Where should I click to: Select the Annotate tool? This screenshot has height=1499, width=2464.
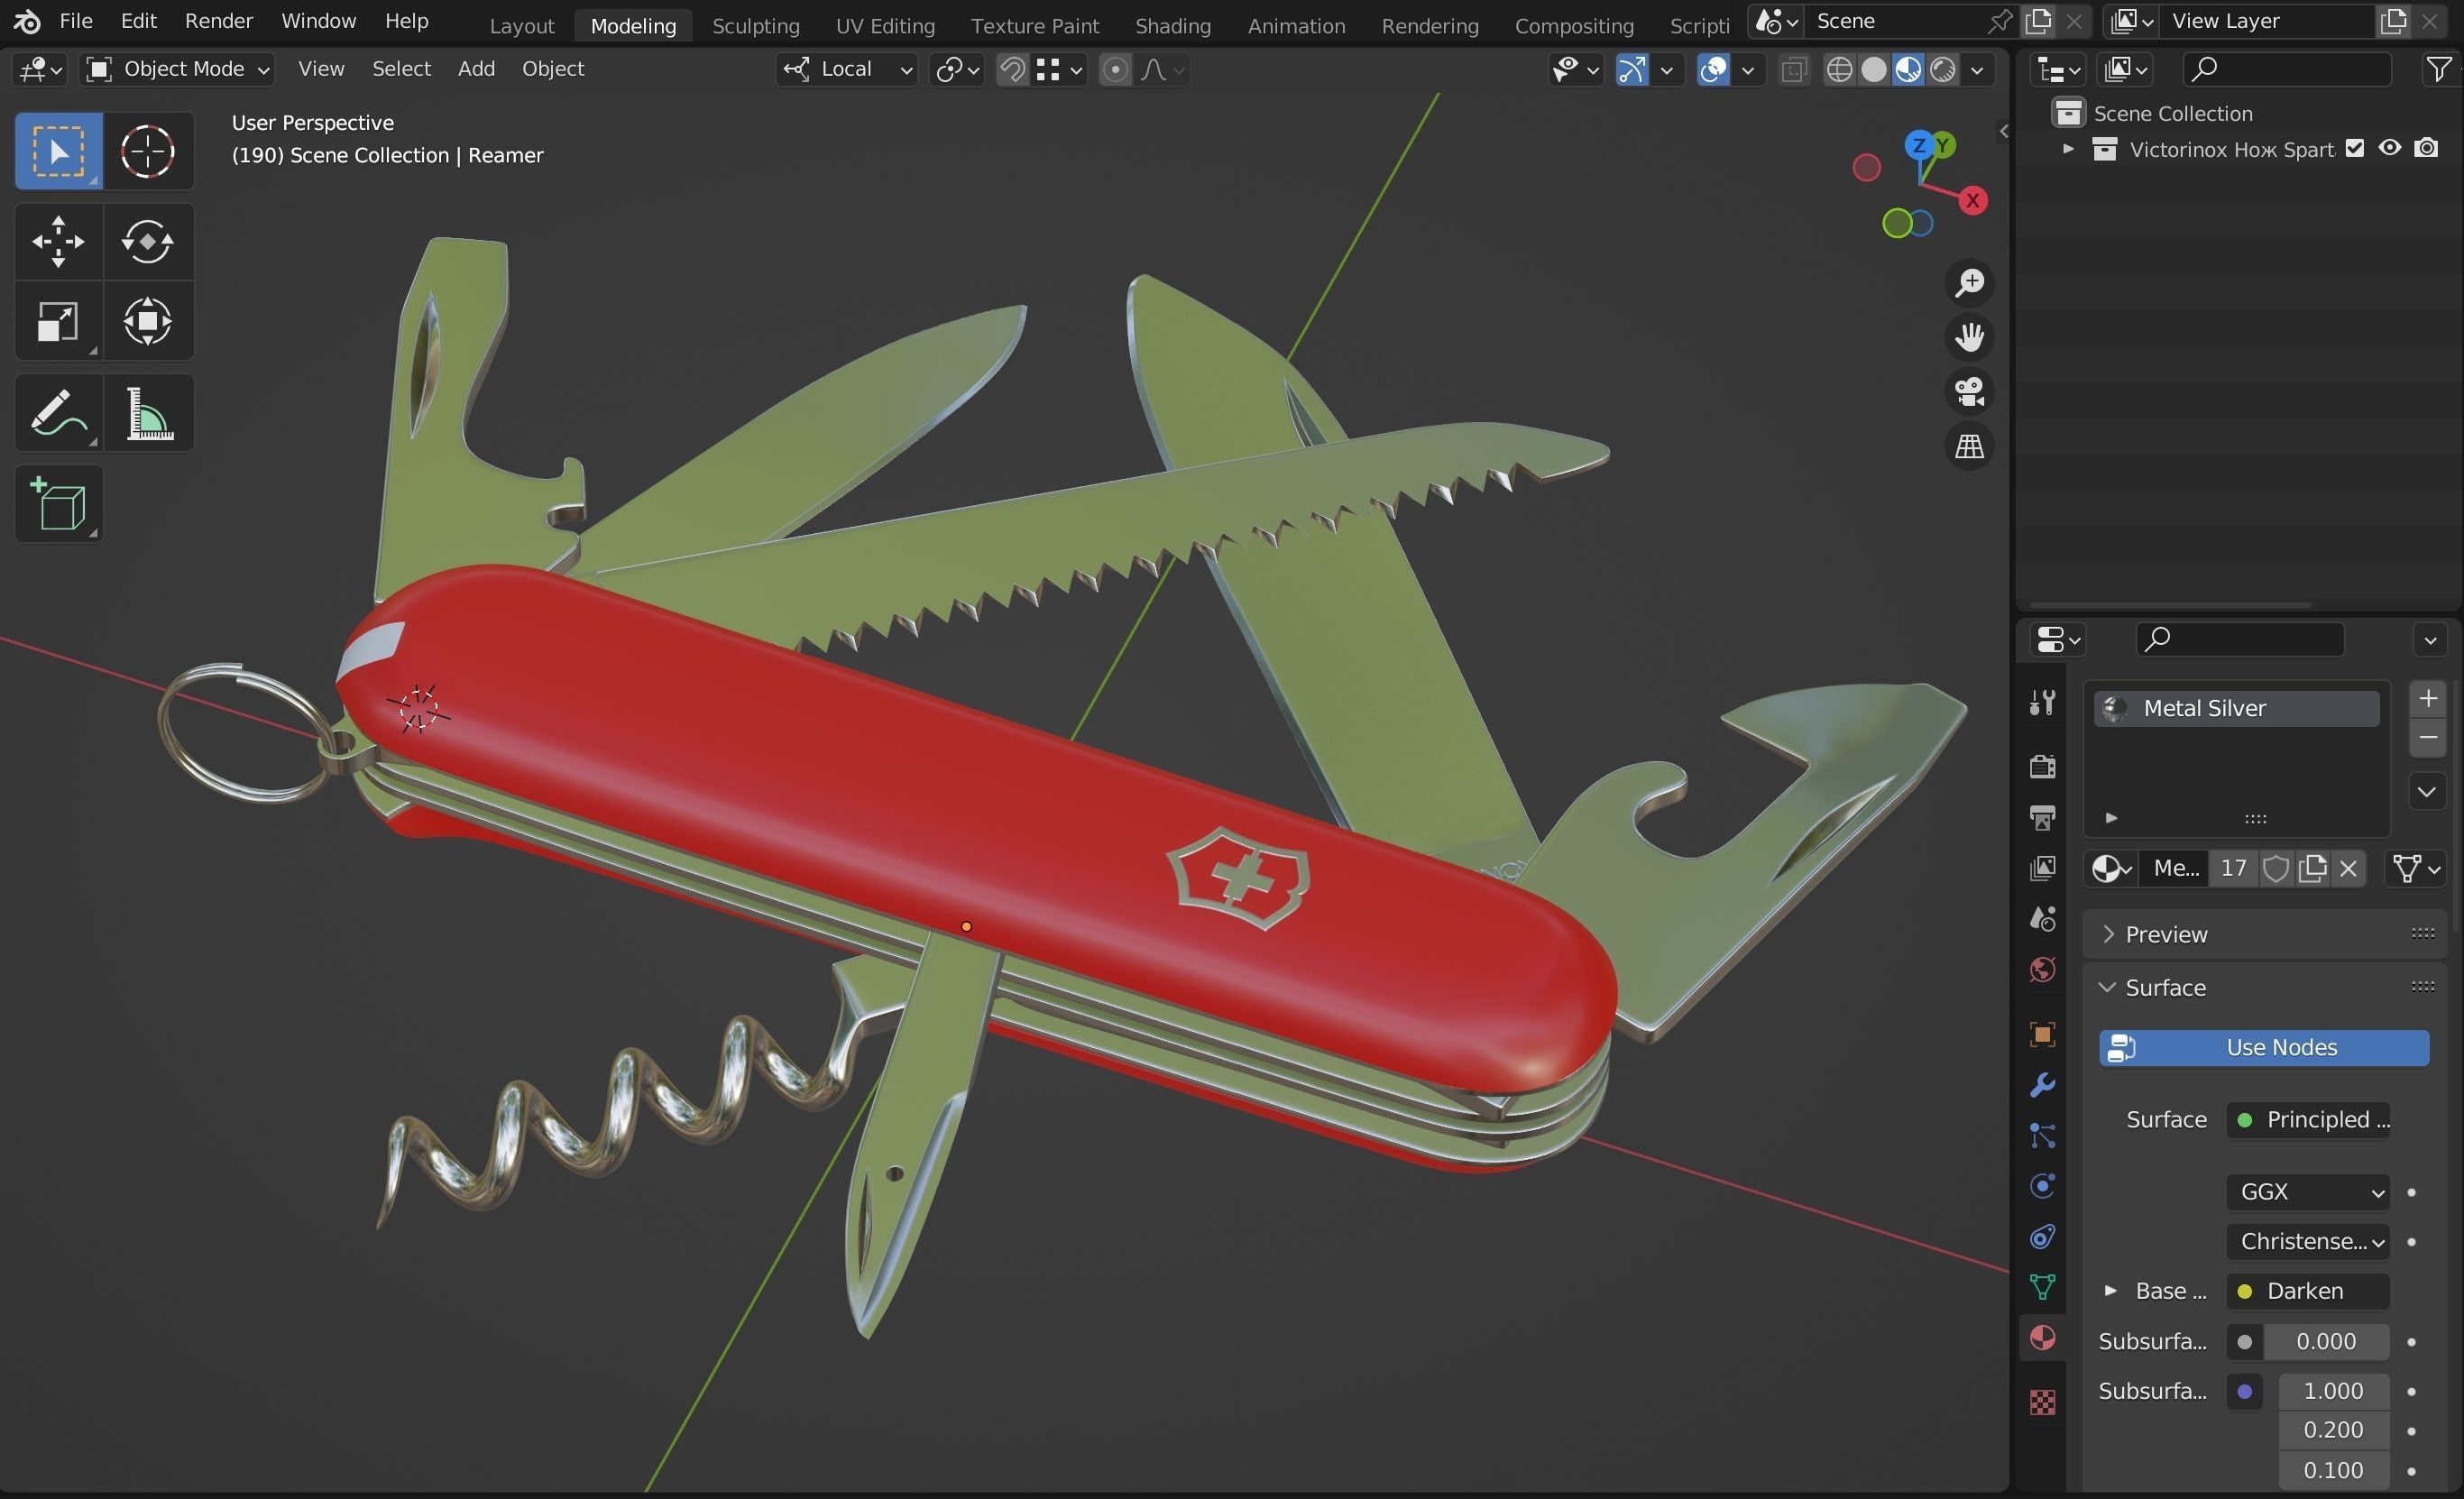pyautogui.click(x=58, y=413)
